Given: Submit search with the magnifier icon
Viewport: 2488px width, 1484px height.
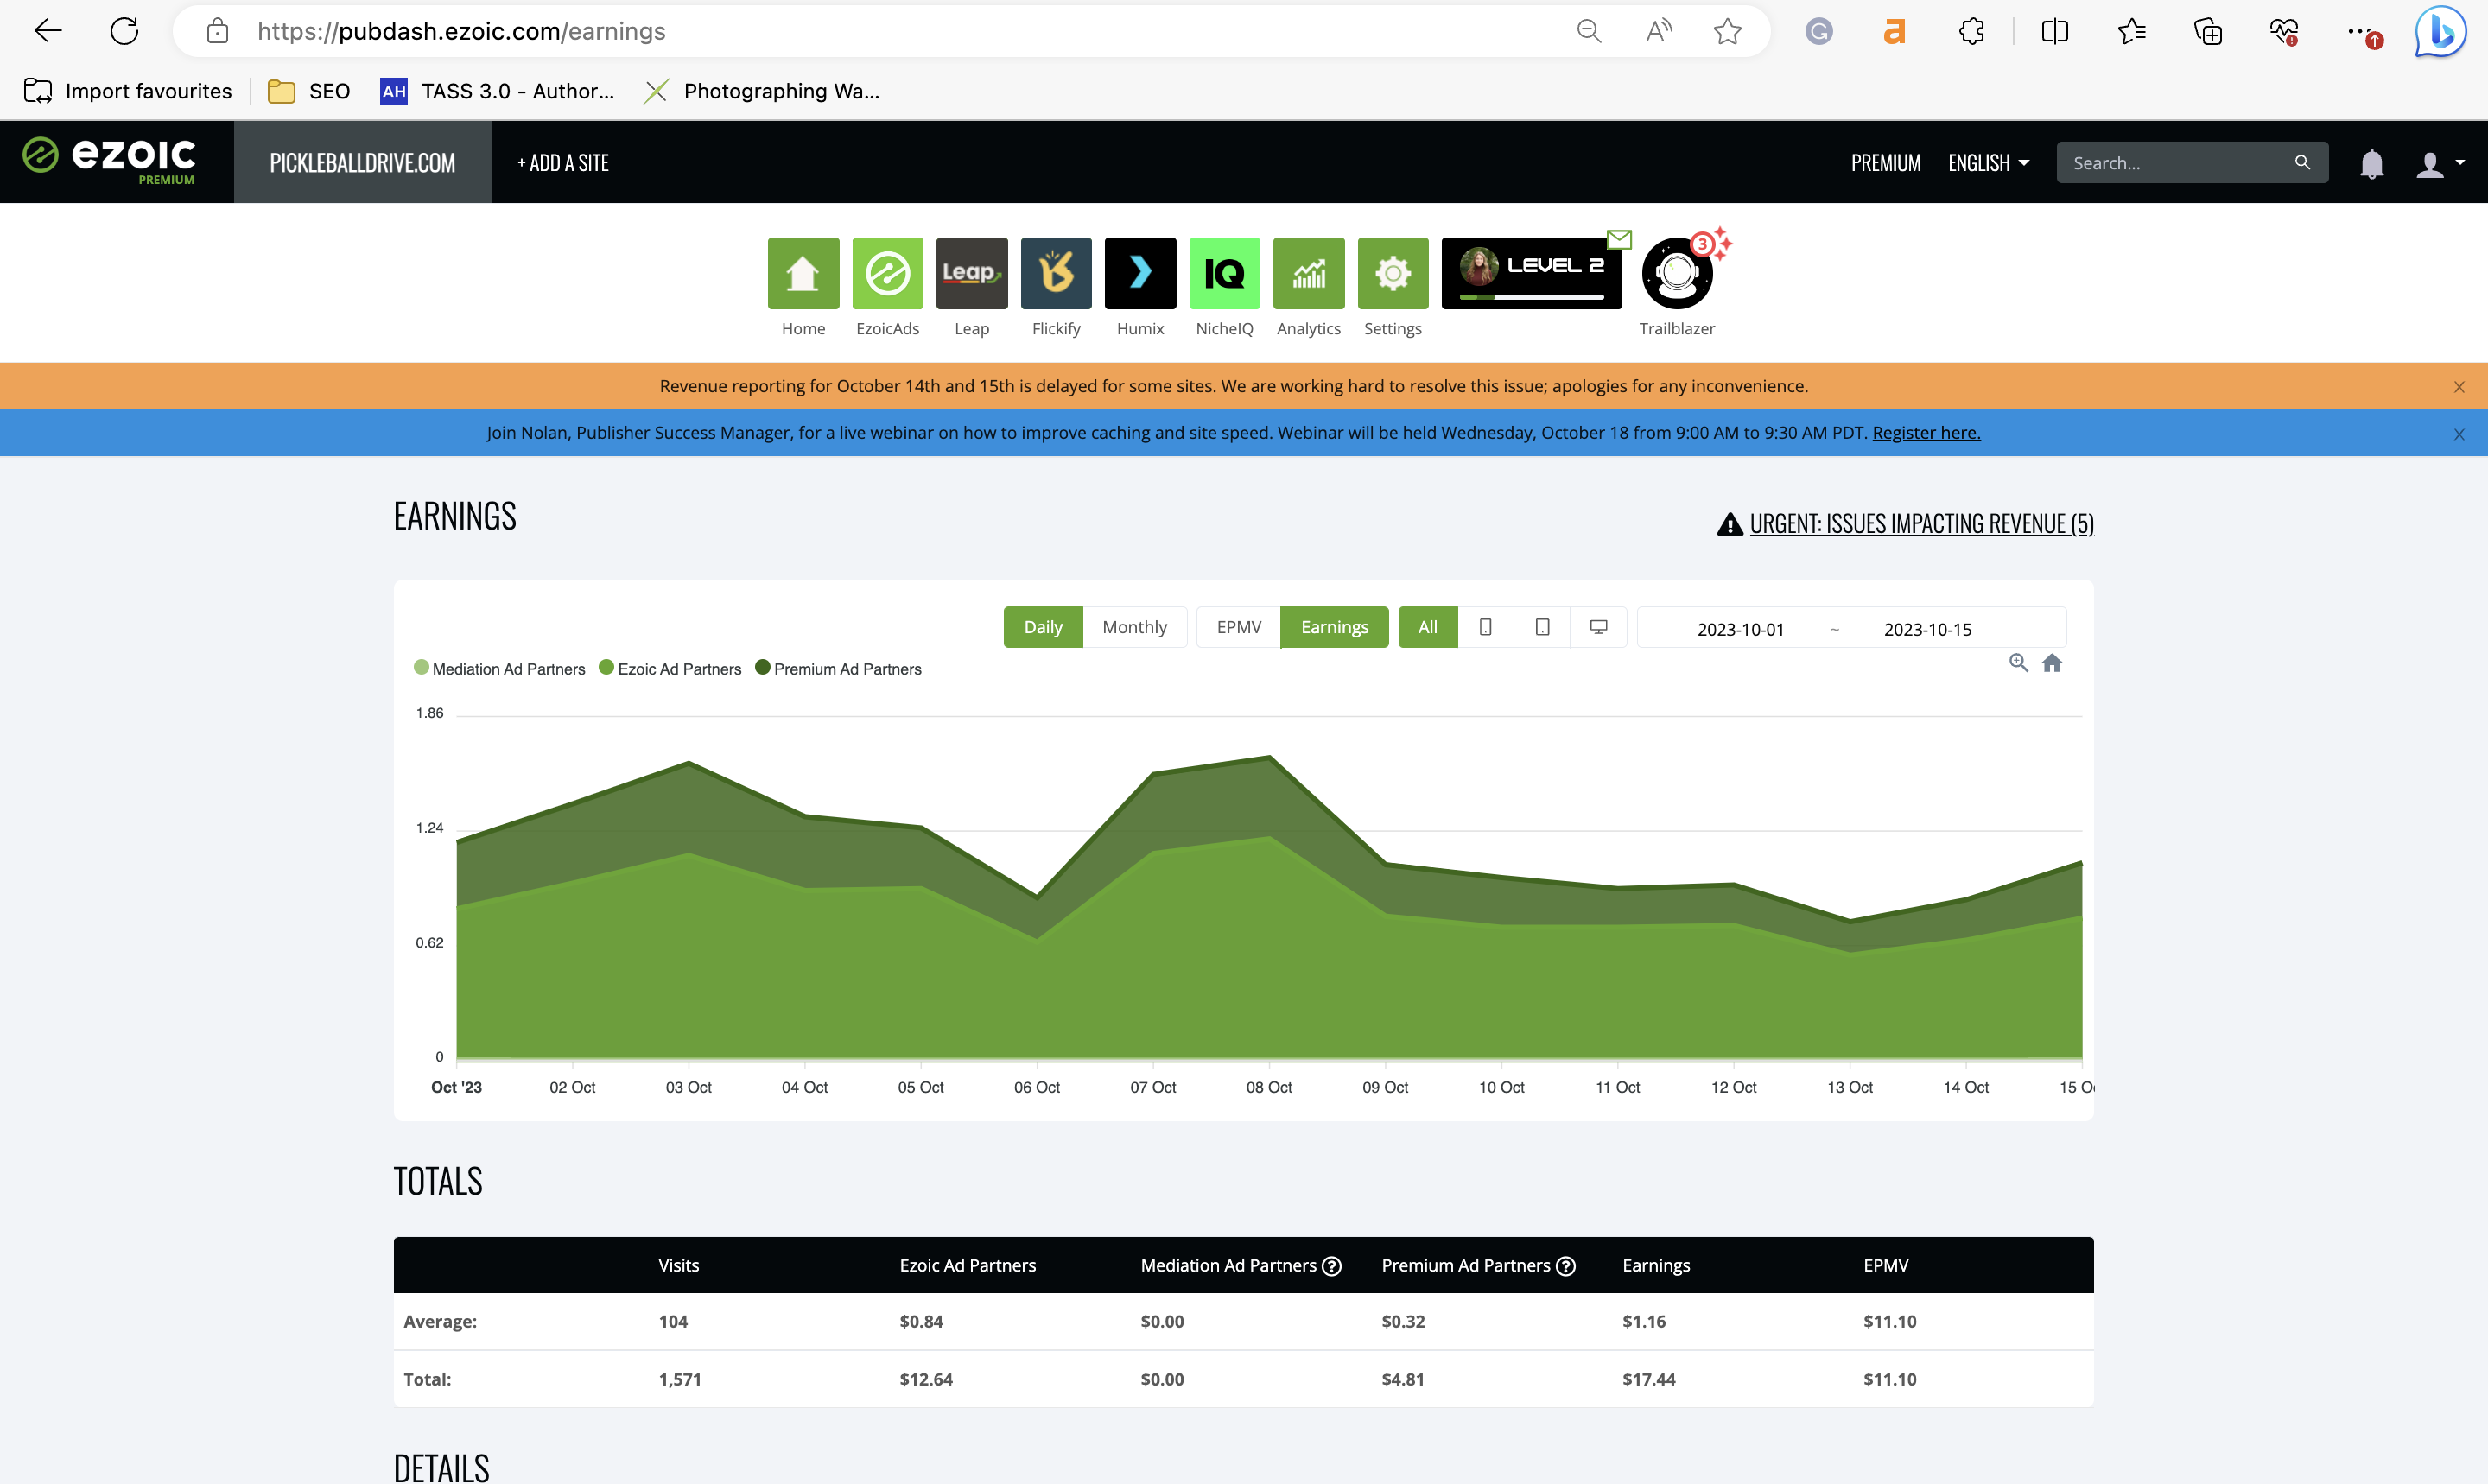Looking at the screenshot, I should coord(2302,162).
